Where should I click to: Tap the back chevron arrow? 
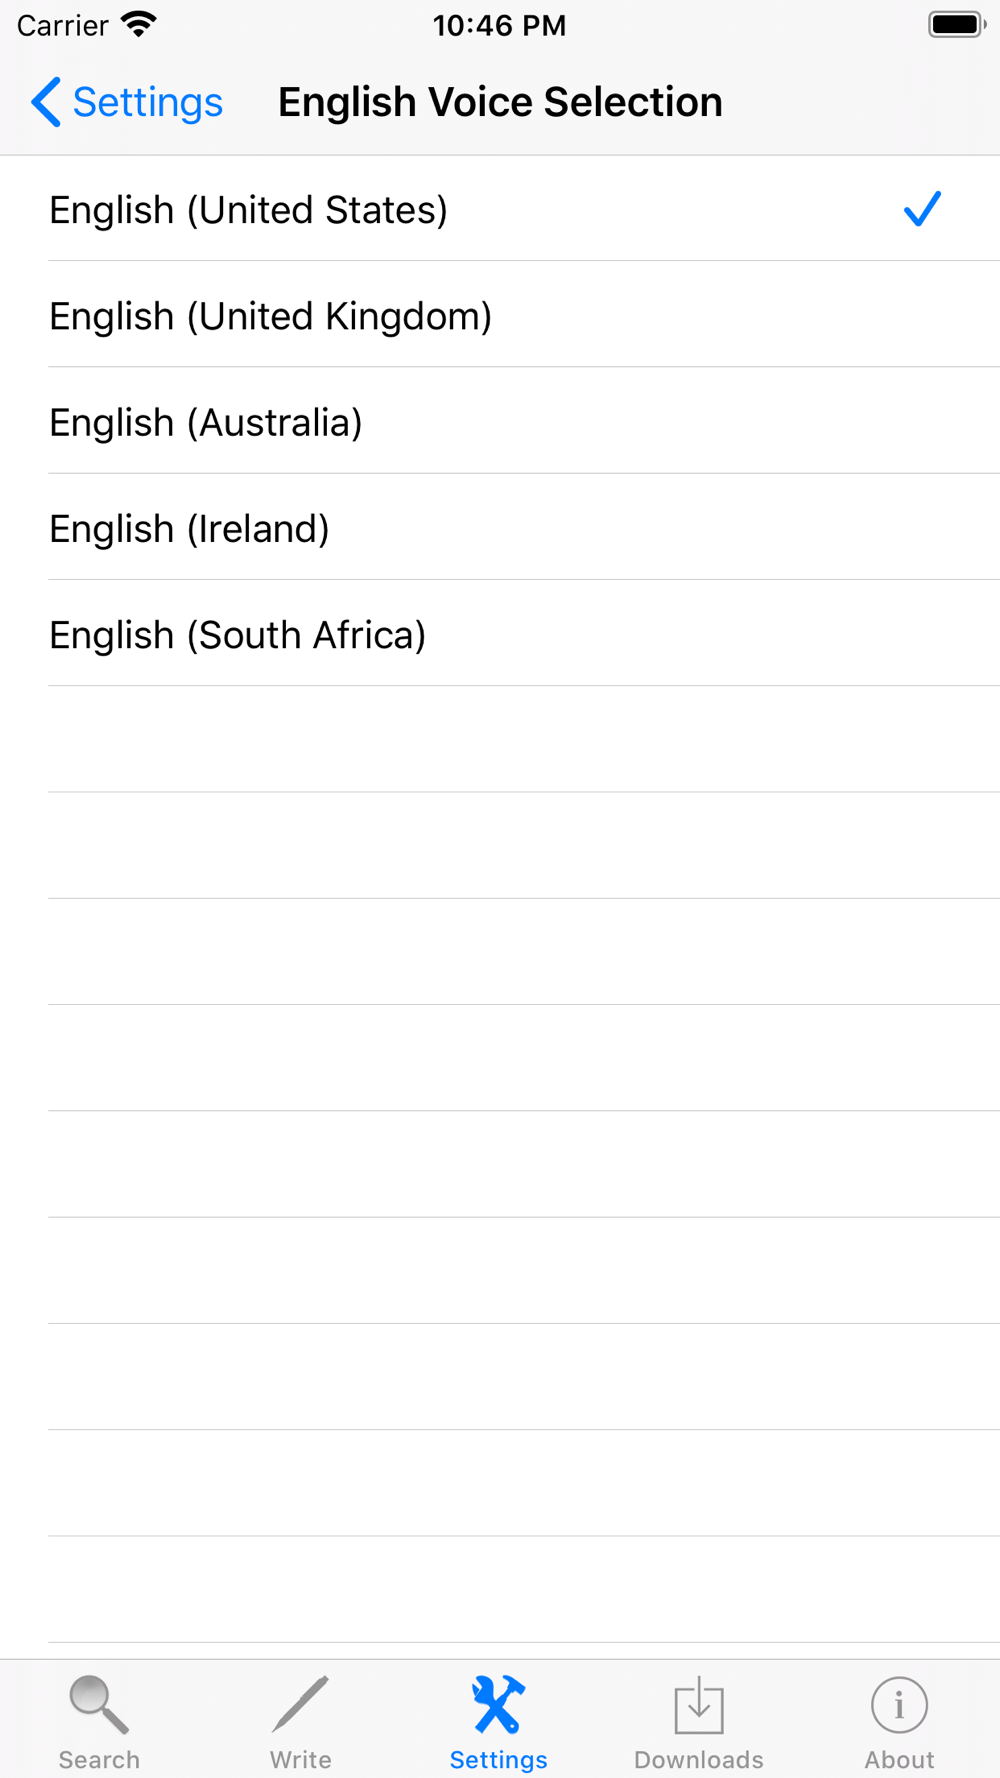click(46, 102)
